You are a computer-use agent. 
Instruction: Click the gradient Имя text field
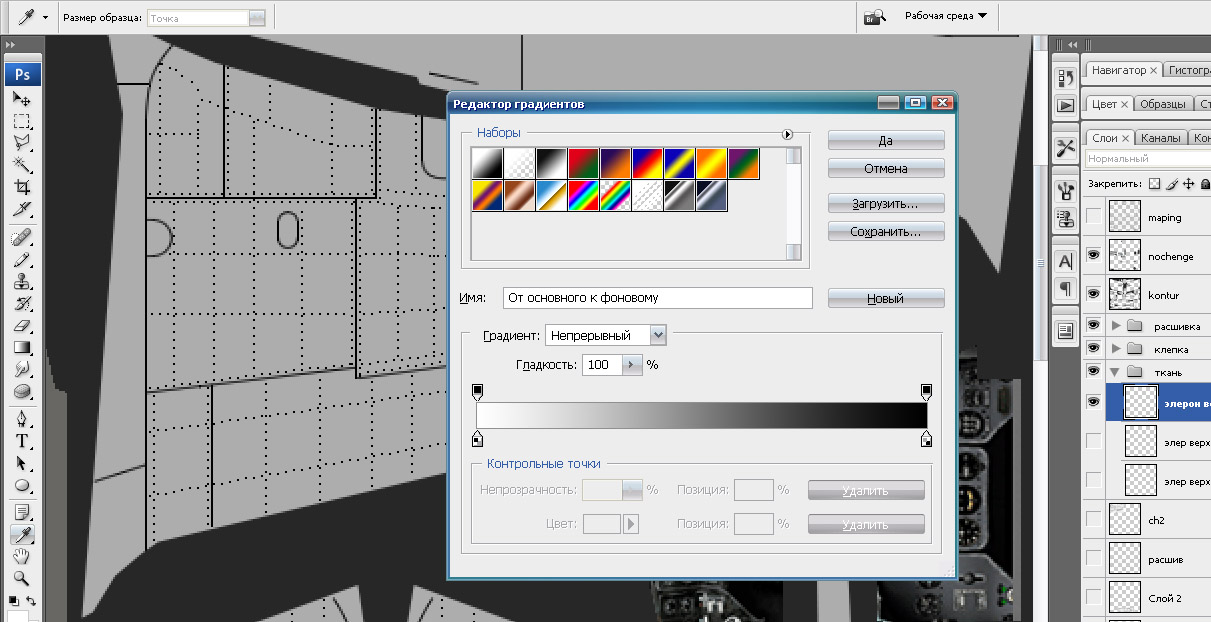[x=657, y=298]
